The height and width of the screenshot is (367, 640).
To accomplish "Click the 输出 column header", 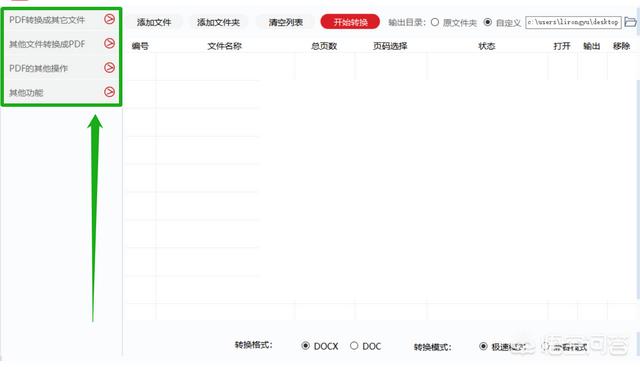I will click(x=592, y=46).
